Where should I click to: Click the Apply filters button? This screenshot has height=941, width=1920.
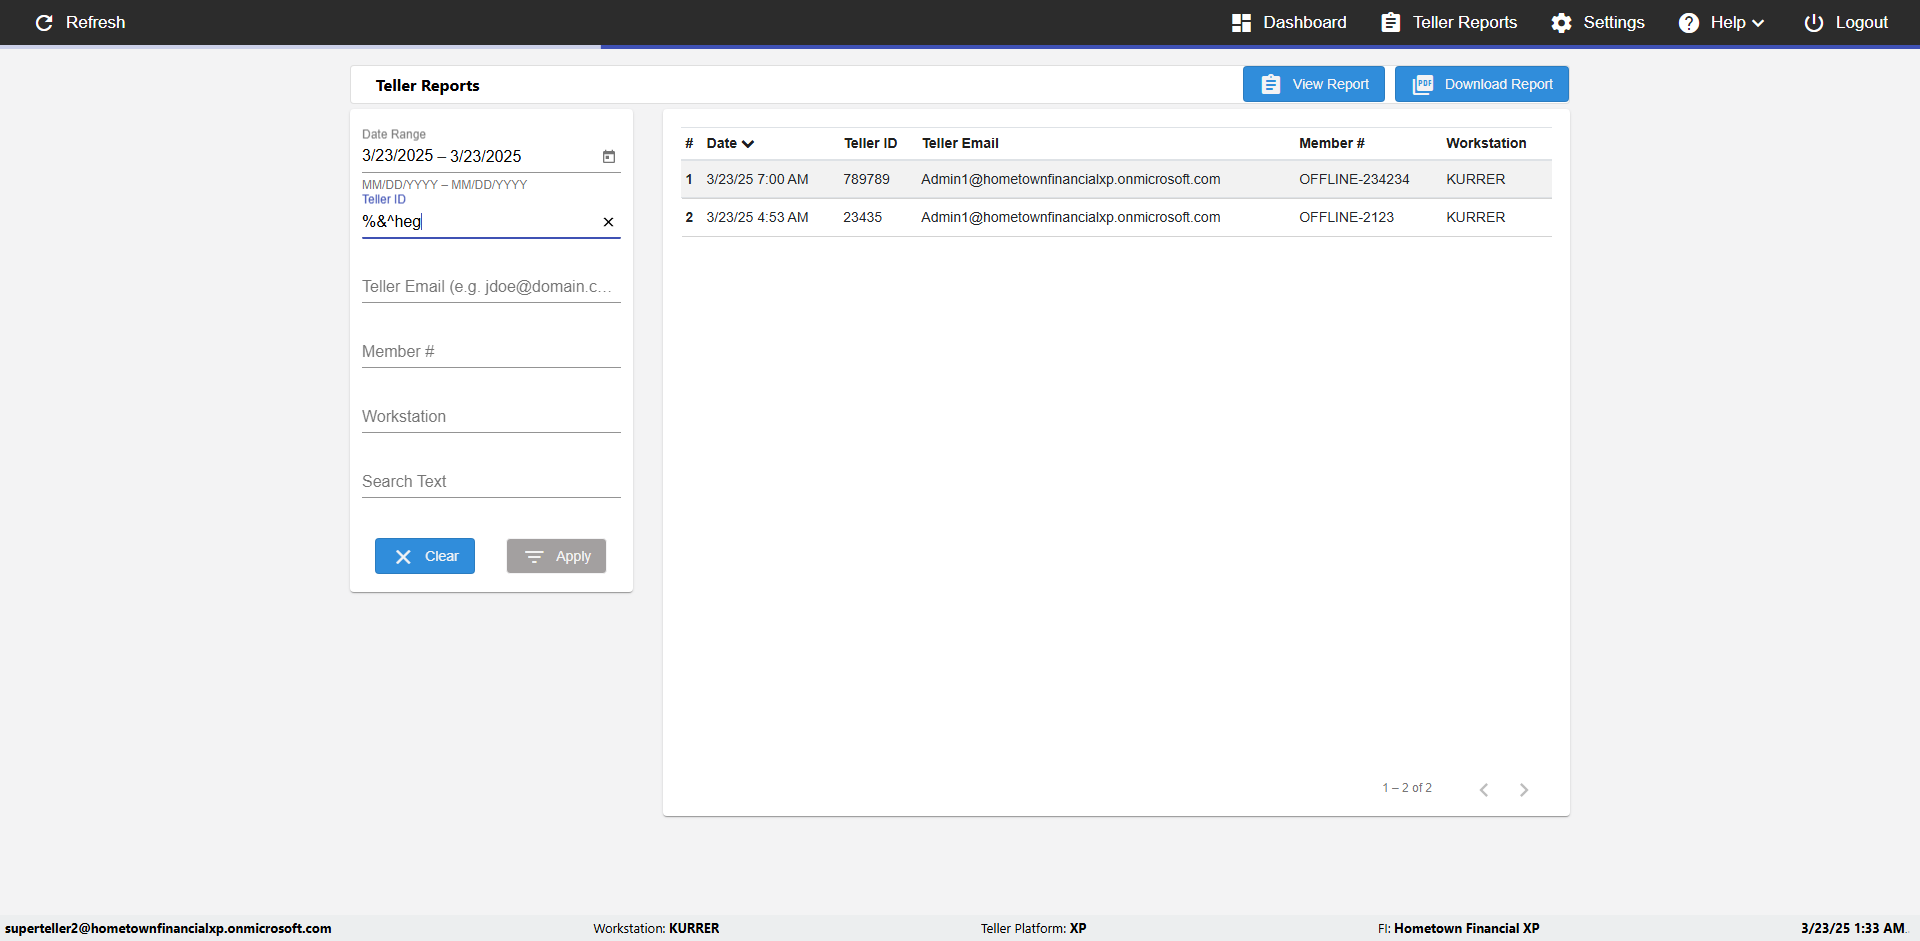[556, 556]
